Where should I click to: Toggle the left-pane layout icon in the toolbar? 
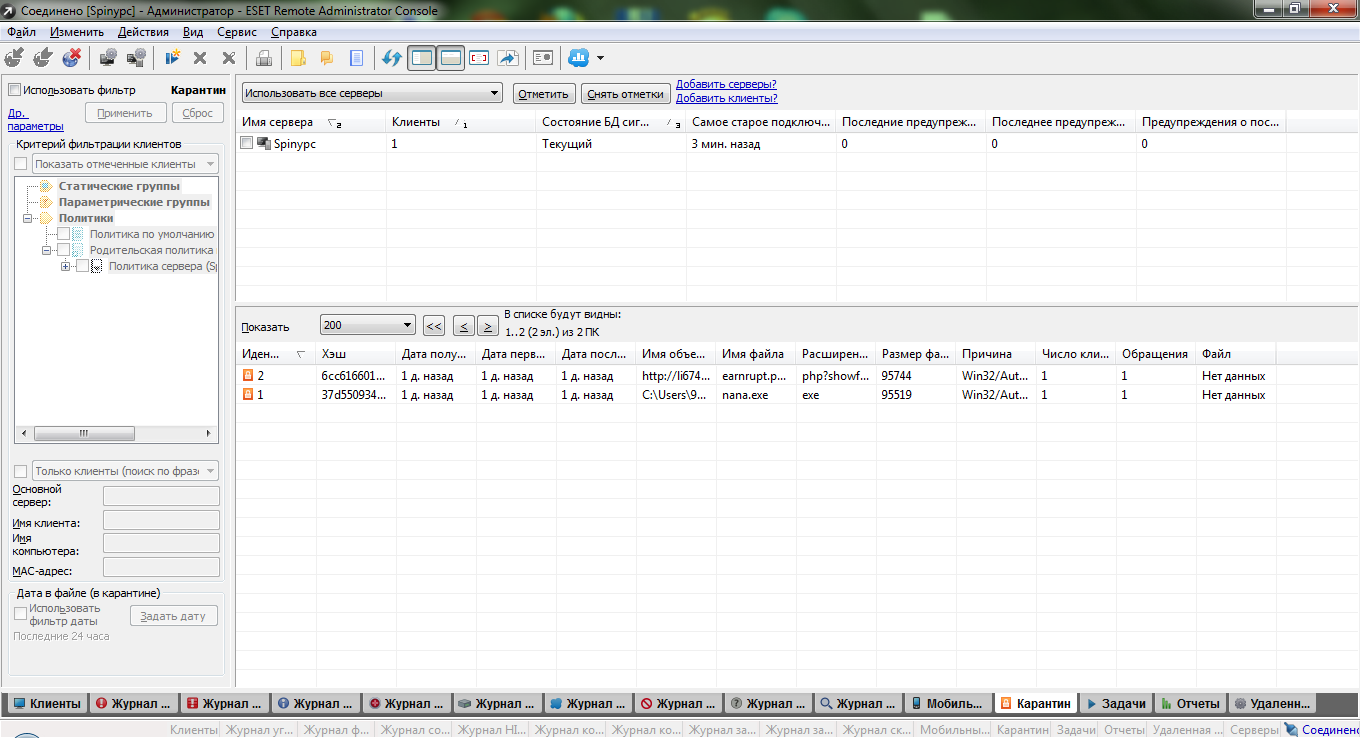(x=422, y=58)
